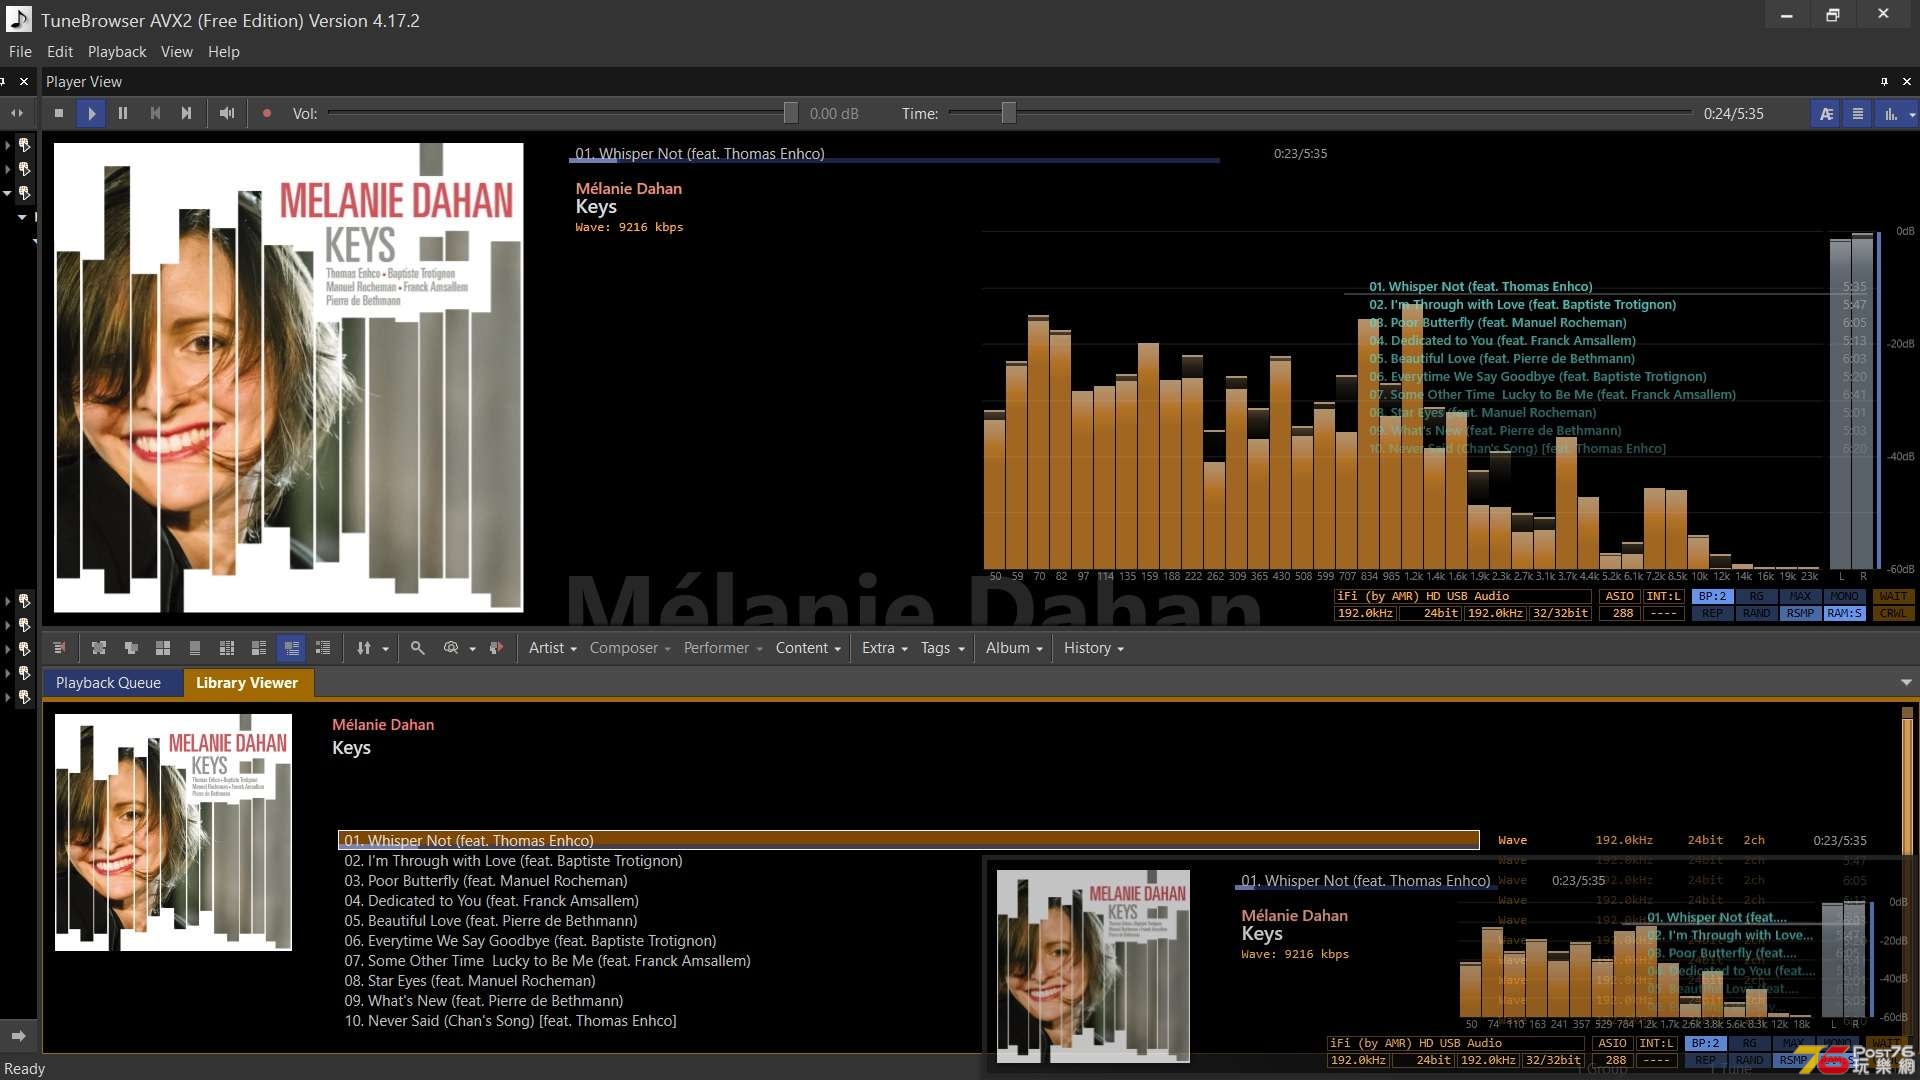The image size is (1920, 1080).
Task: Select track 02. I'm Through with Love
Action: (x=513, y=861)
